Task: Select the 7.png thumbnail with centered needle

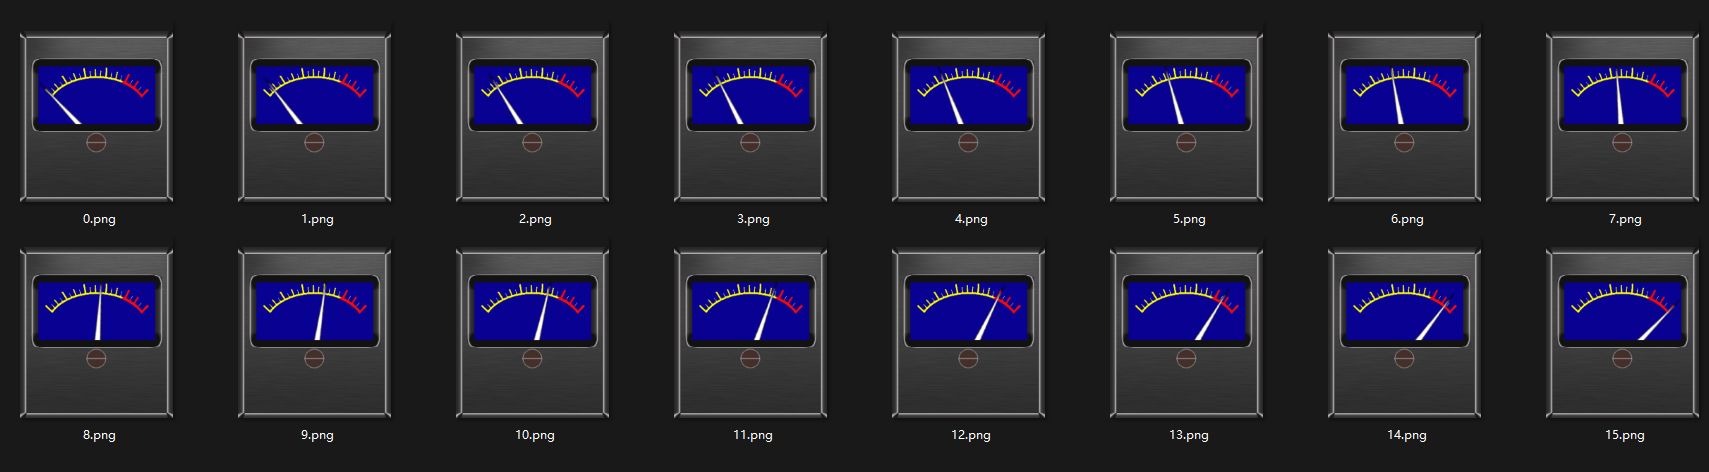Action: click(x=1623, y=117)
